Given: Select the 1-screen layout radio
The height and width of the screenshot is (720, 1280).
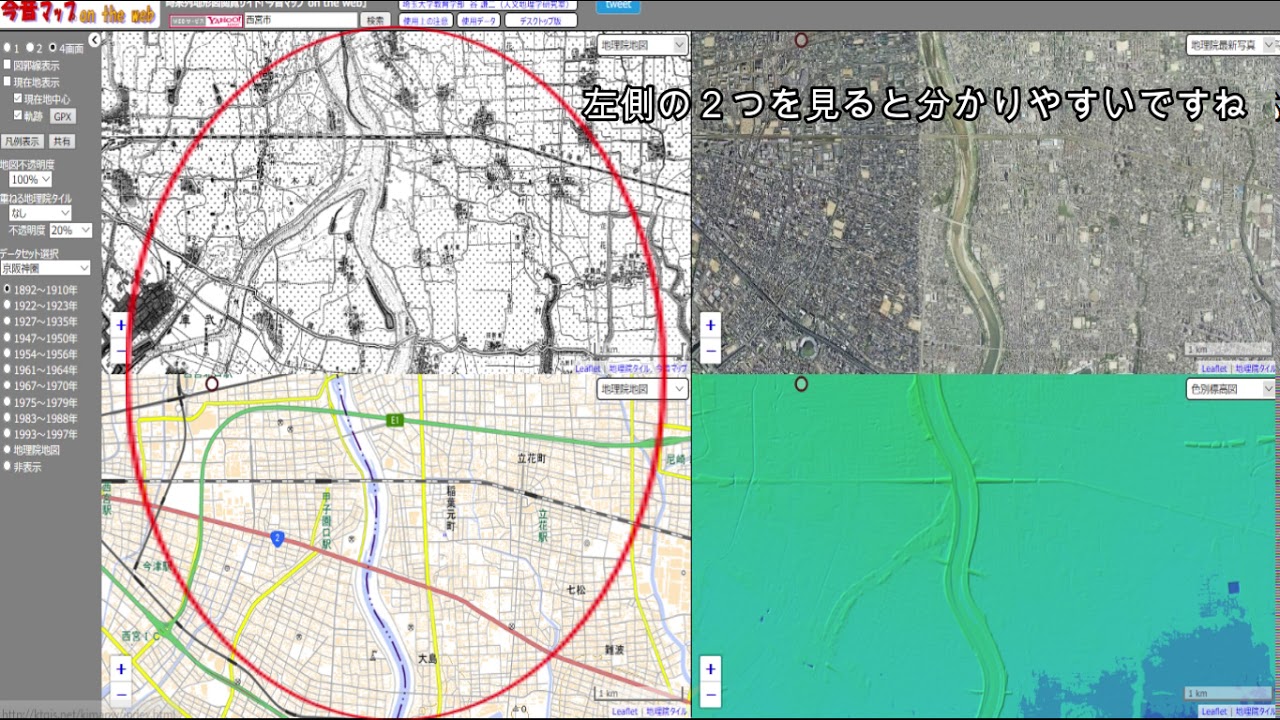Looking at the screenshot, I should [7, 48].
